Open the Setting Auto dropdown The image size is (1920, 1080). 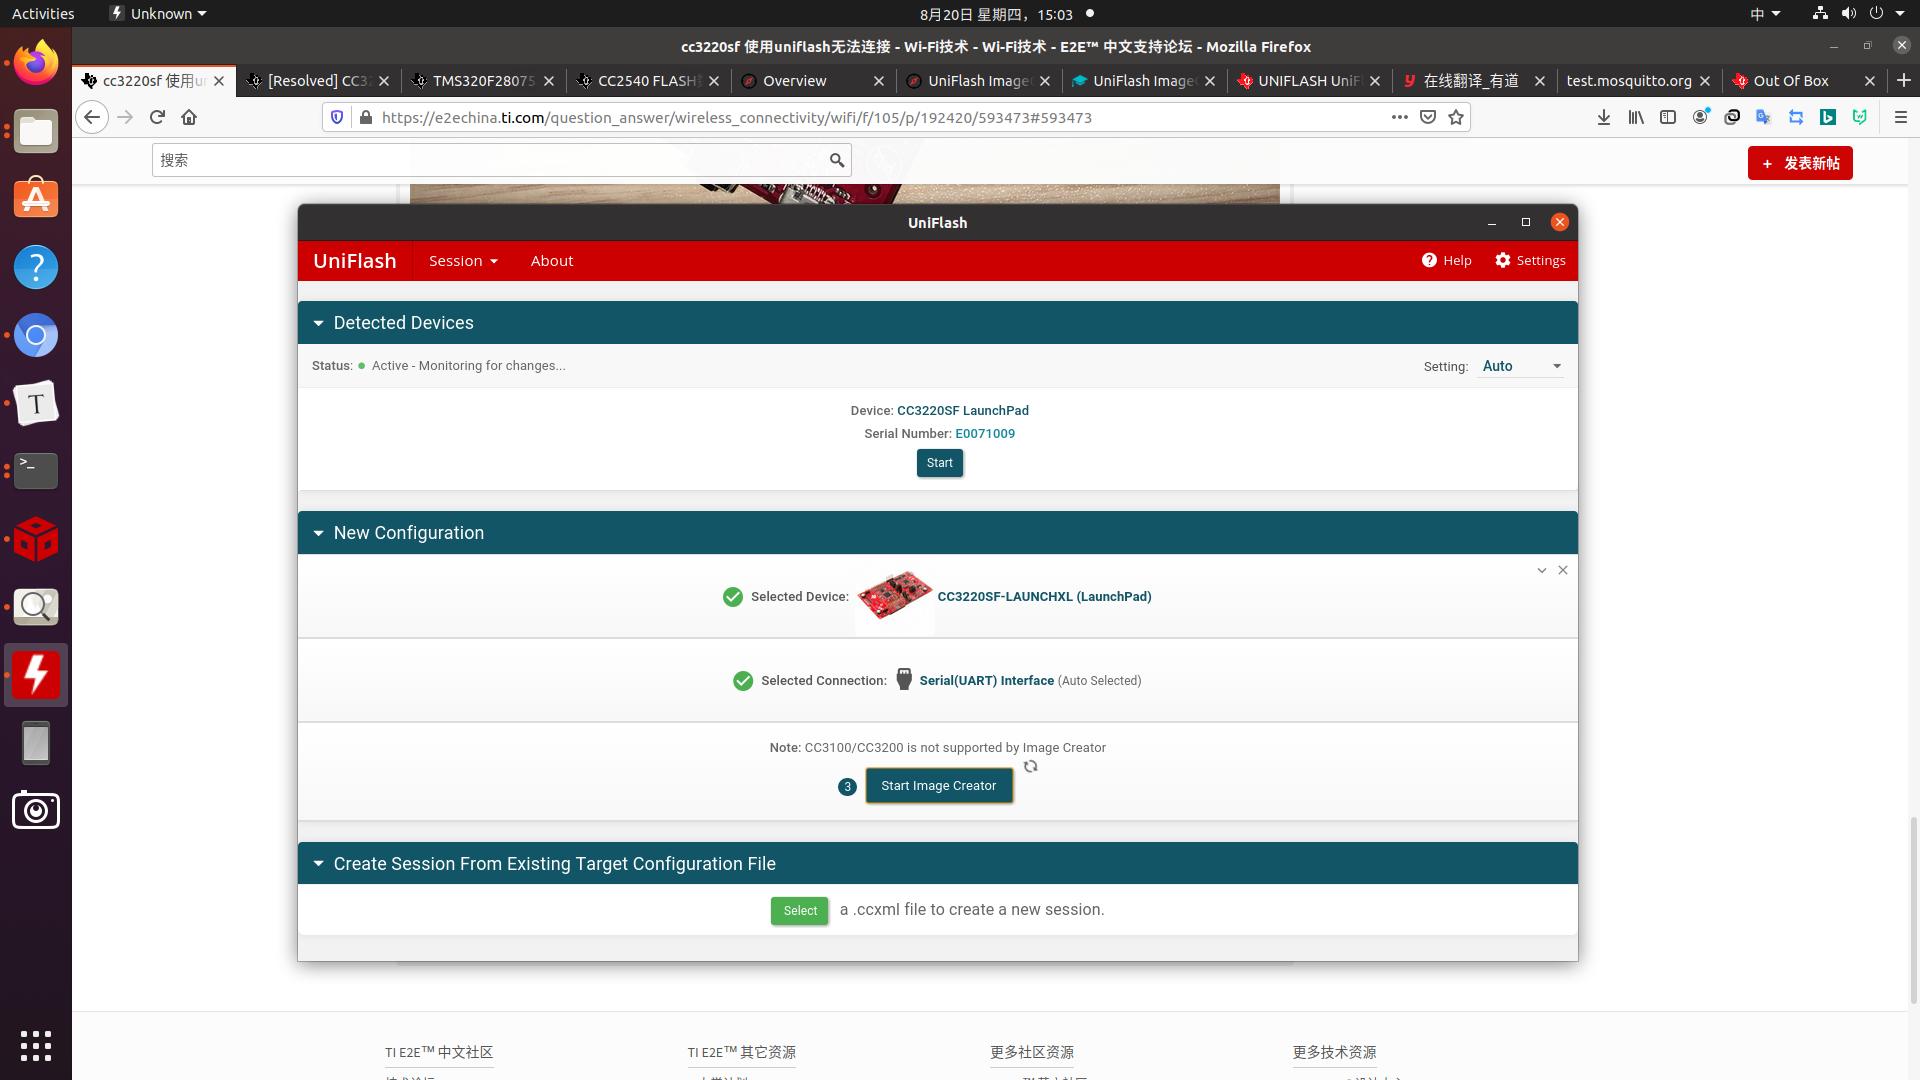(x=1521, y=366)
